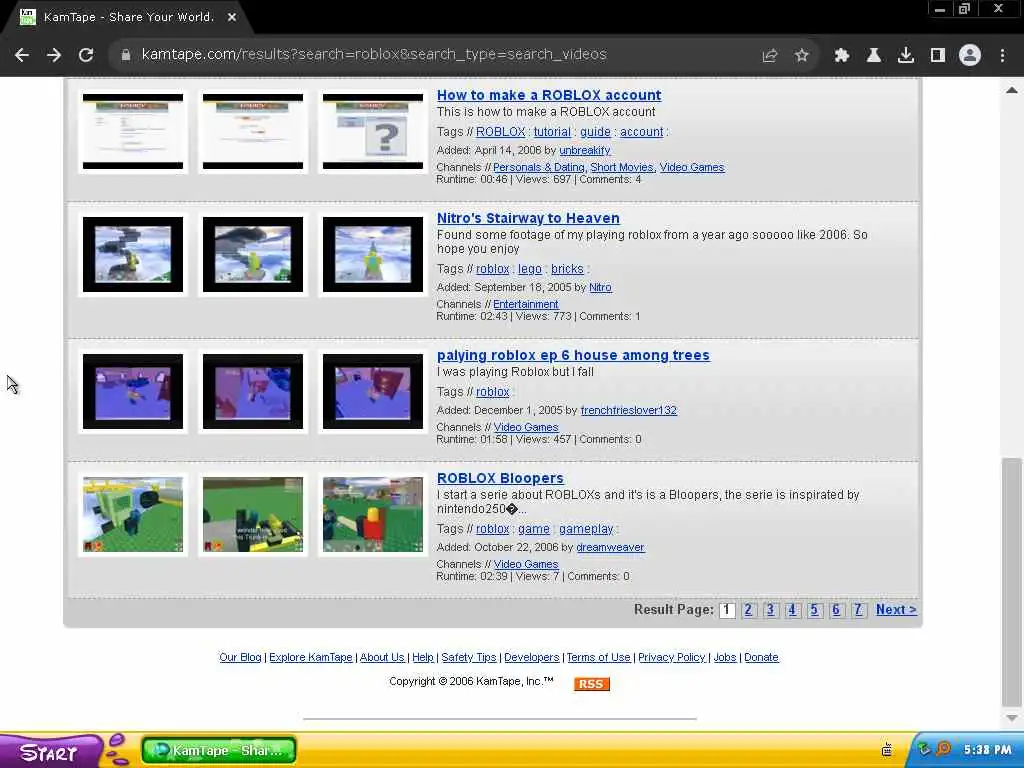This screenshot has width=1024, height=768.
Task: Open video Nitro's Stairway to Heaven
Action: [x=528, y=218]
